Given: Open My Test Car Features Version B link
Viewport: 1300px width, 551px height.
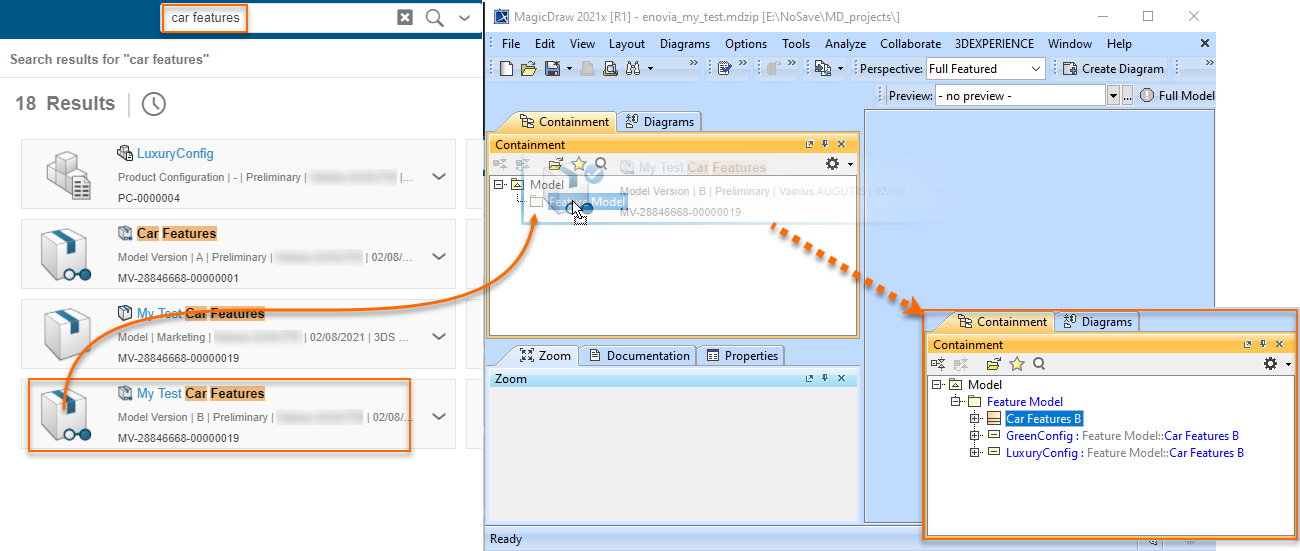Looking at the screenshot, I should [x=201, y=393].
